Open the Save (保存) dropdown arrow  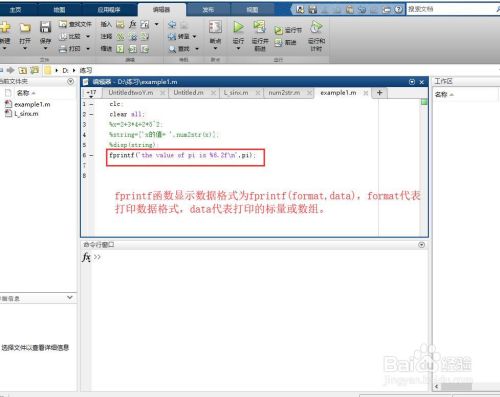click(45, 49)
